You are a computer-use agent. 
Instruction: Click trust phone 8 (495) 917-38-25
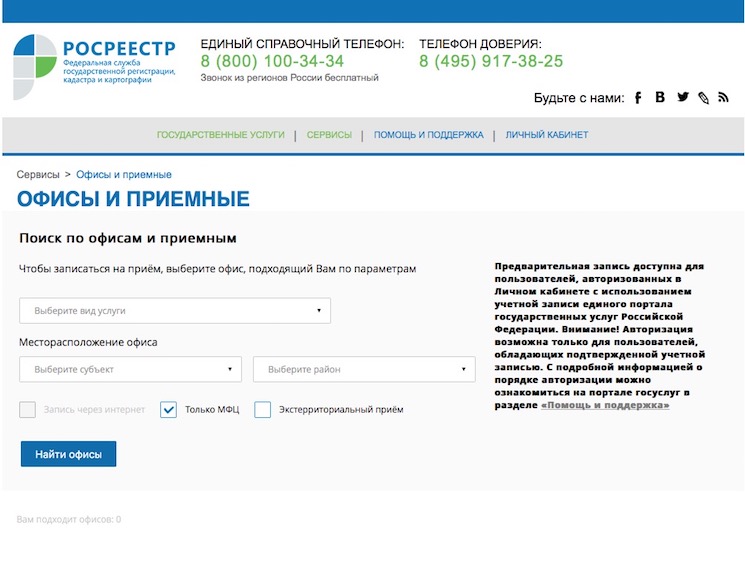(x=491, y=61)
